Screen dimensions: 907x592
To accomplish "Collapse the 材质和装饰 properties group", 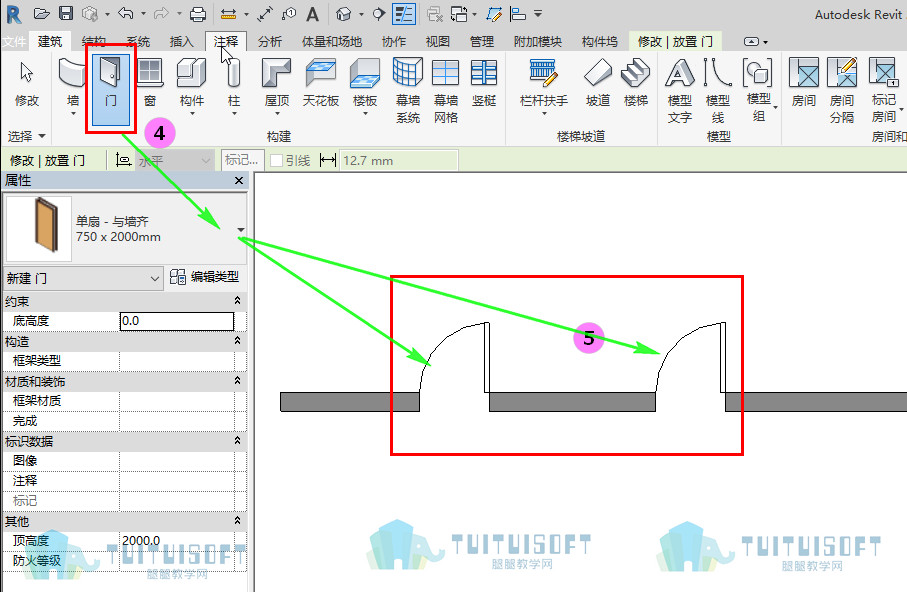I will (x=237, y=381).
